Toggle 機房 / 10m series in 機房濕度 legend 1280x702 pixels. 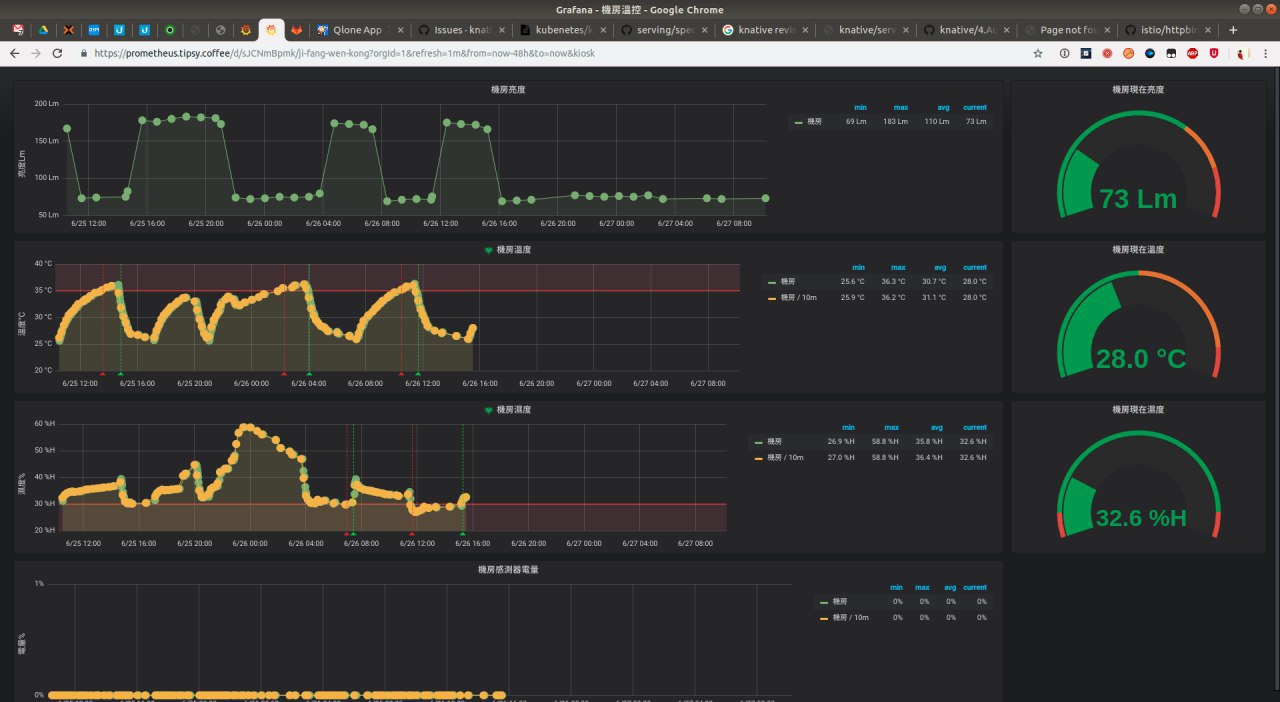point(783,457)
